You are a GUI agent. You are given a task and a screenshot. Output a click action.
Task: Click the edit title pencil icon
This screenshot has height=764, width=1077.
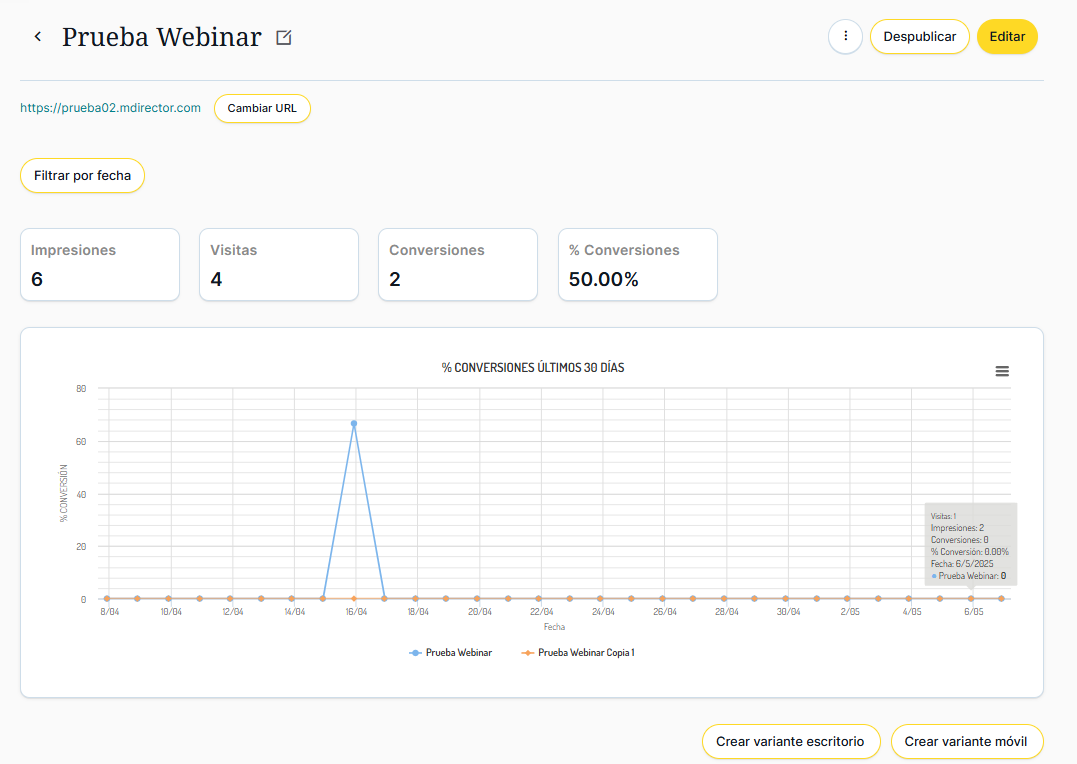tap(284, 38)
